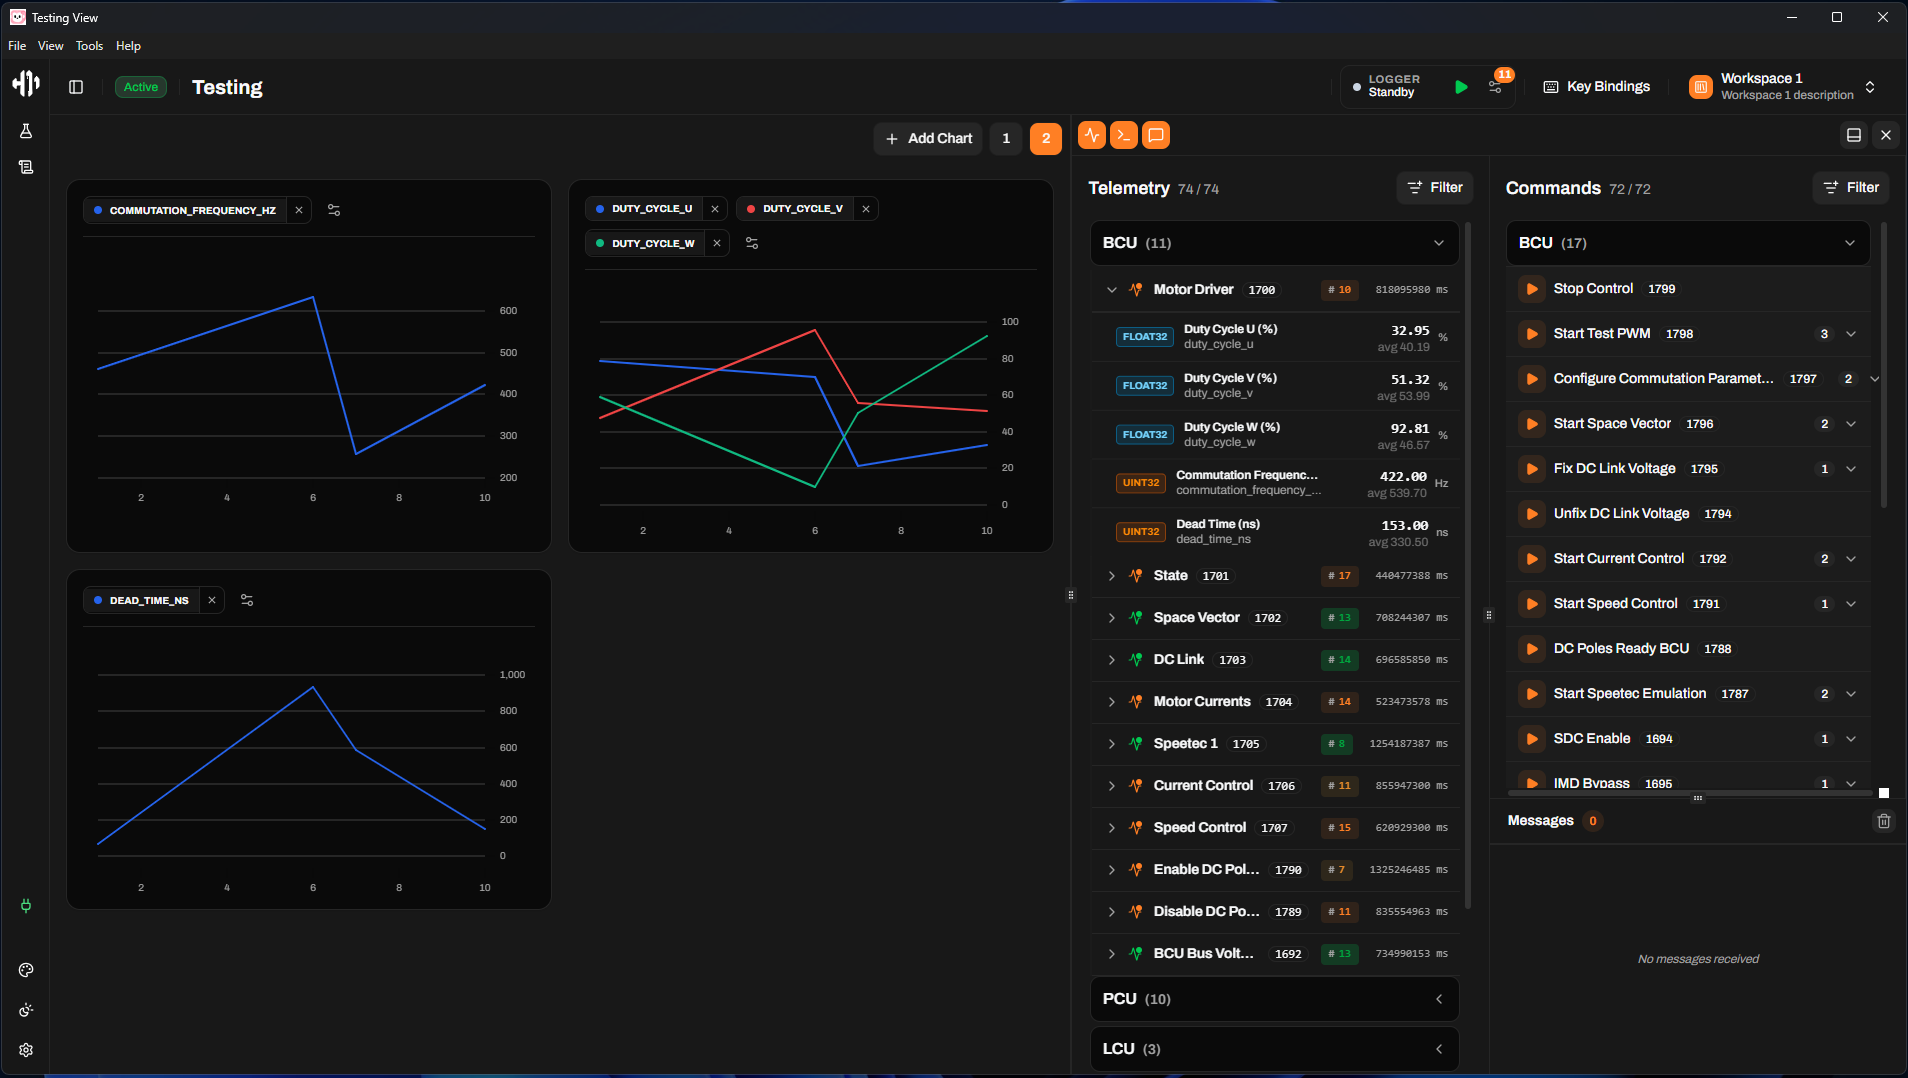Image resolution: width=1908 pixels, height=1078 pixels.
Task: Open the Tools menu
Action: (89, 46)
